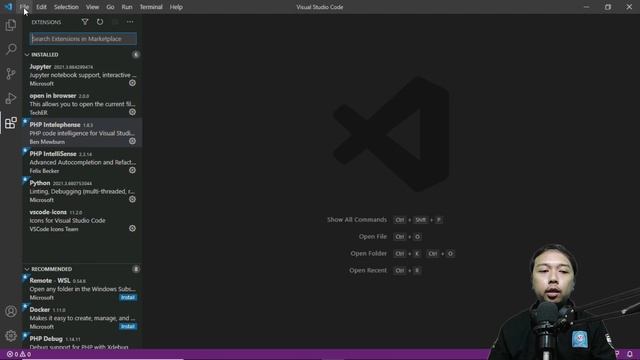Open the View menu
640x360 pixels.
point(92,7)
